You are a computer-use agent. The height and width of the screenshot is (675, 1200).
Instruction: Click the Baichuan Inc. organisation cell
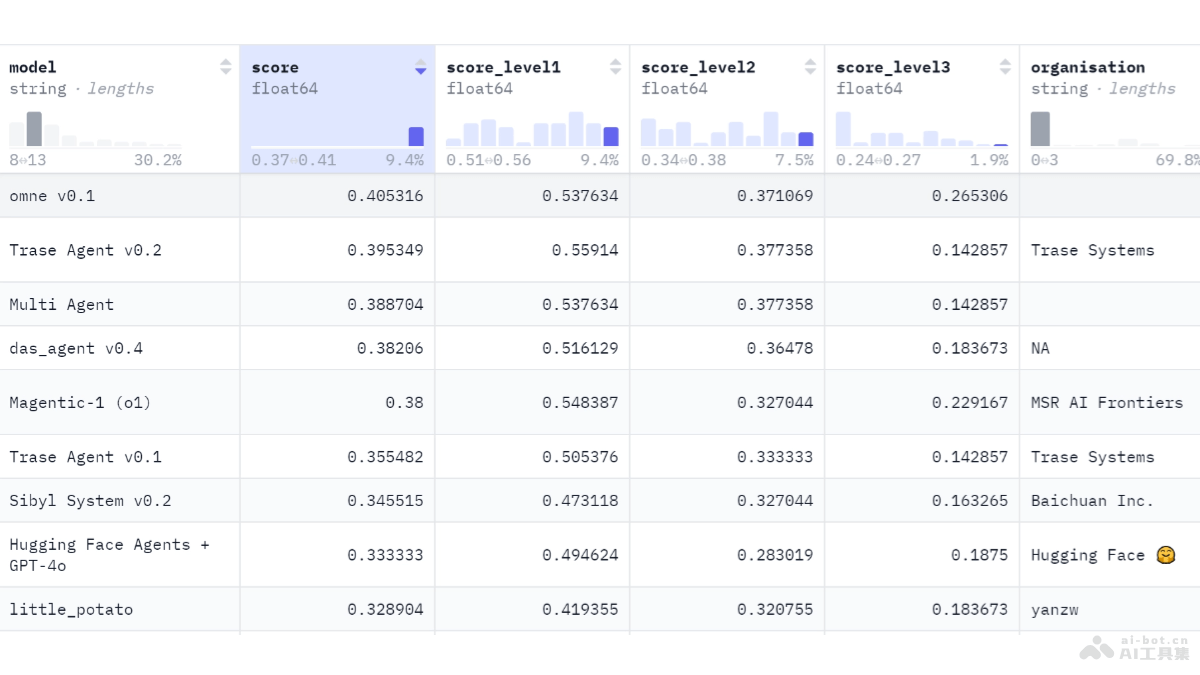click(x=1092, y=501)
